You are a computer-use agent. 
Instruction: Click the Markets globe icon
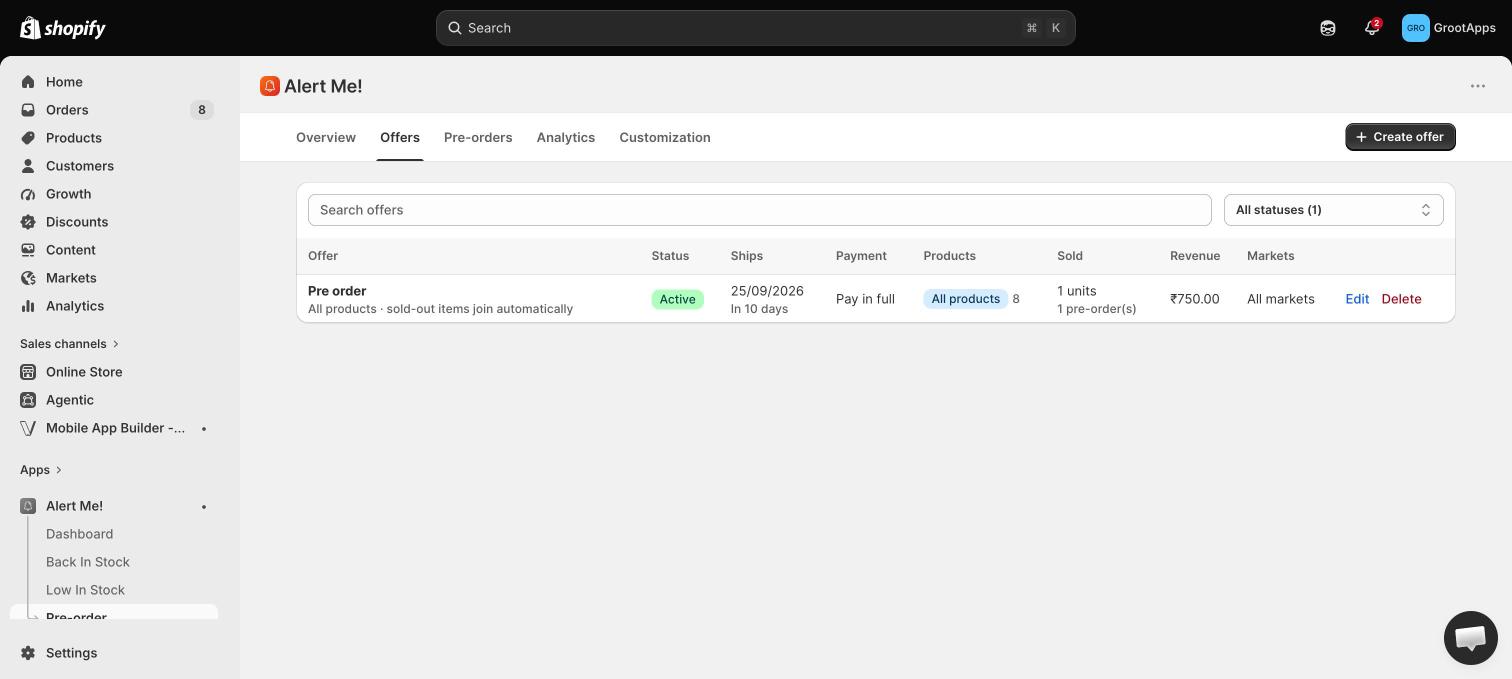(28, 278)
